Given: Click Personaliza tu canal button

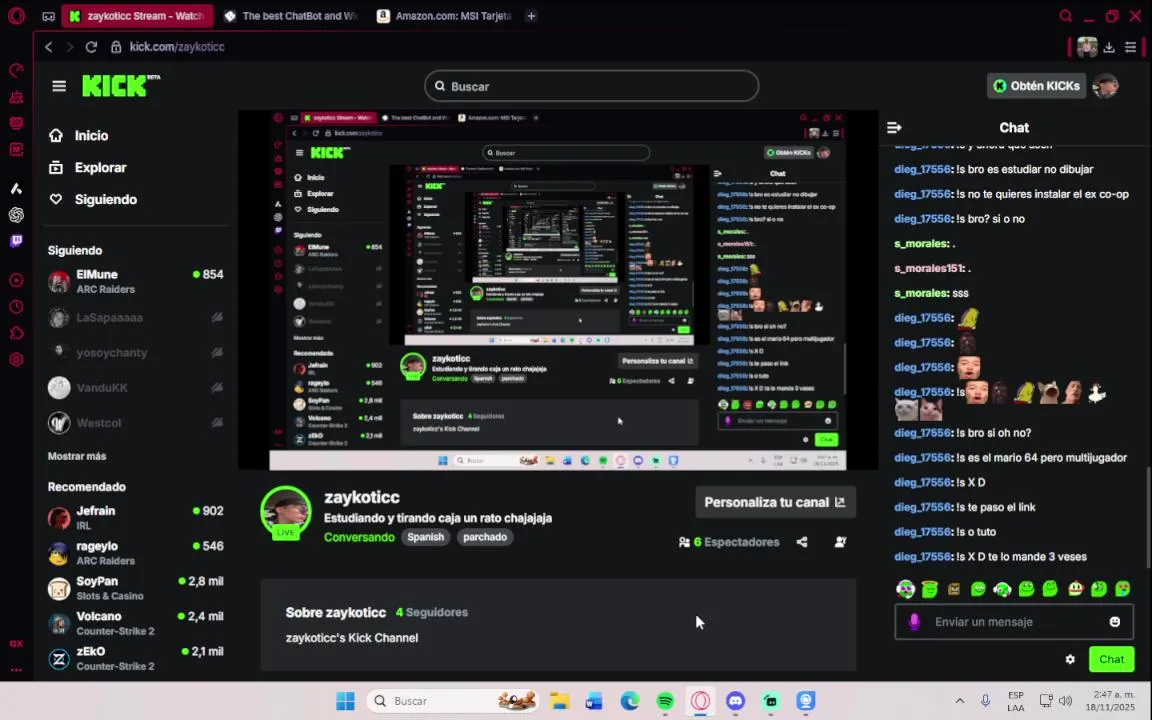Looking at the screenshot, I should [x=775, y=503].
